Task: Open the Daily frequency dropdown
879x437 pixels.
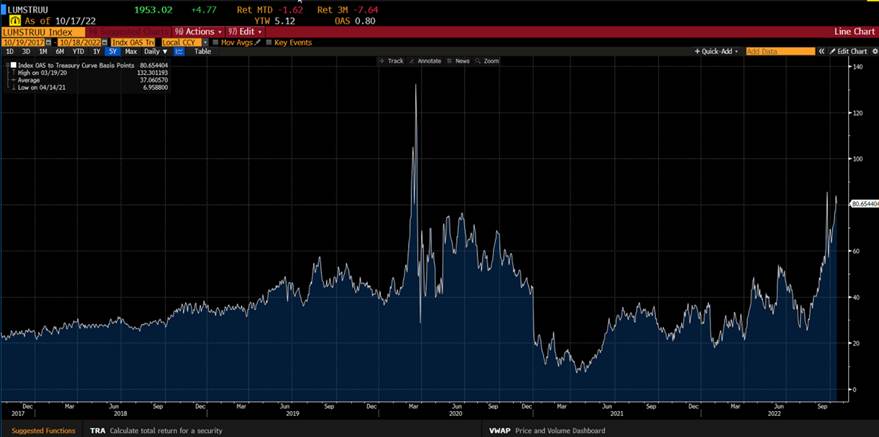Action: 150,51
